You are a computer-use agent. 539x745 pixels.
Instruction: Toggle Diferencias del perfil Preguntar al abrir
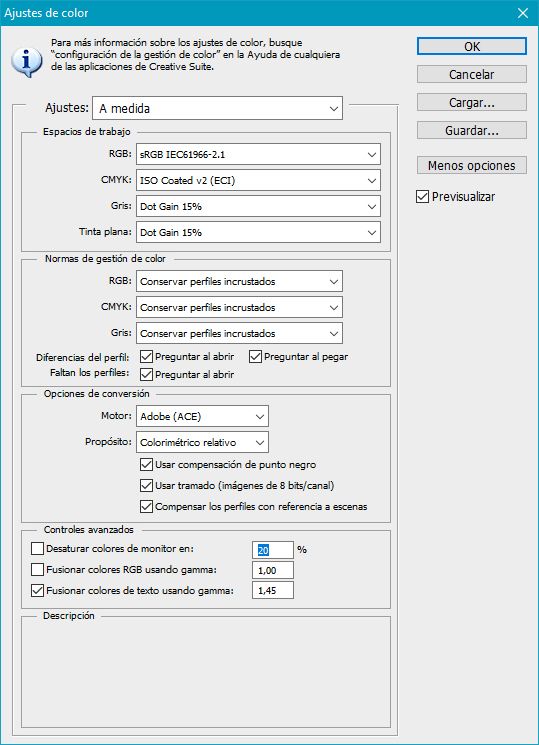click(x=146, y=356)
